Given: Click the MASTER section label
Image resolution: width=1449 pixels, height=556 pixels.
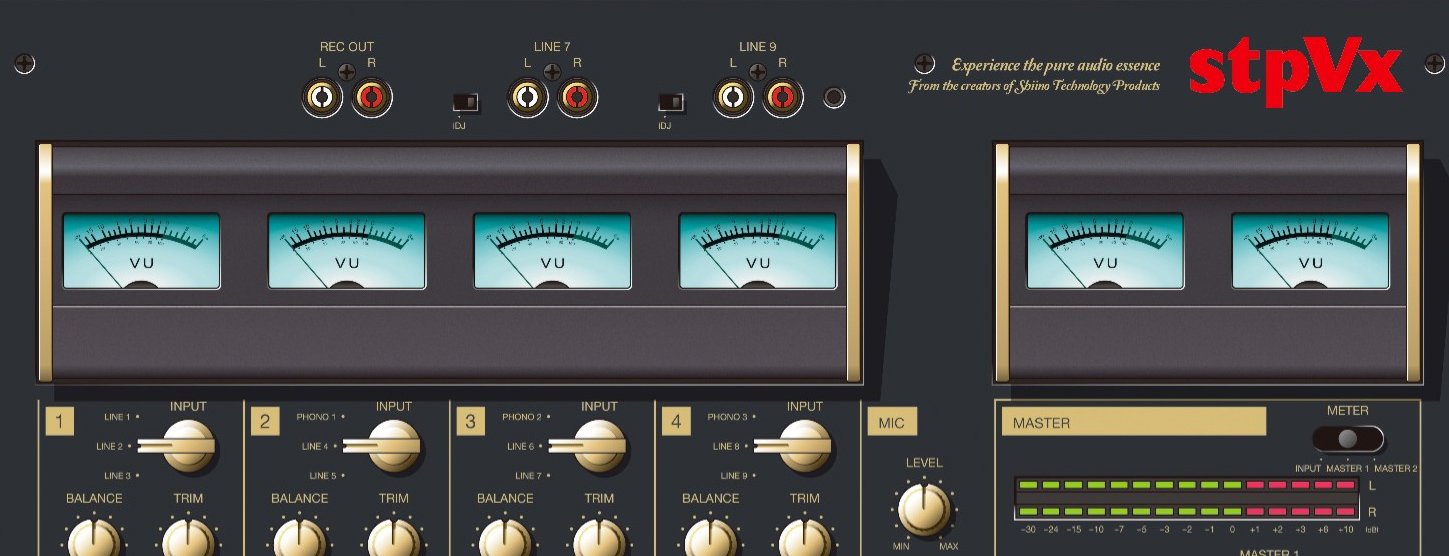Looking at the screenshot, I should point(1133,422).
